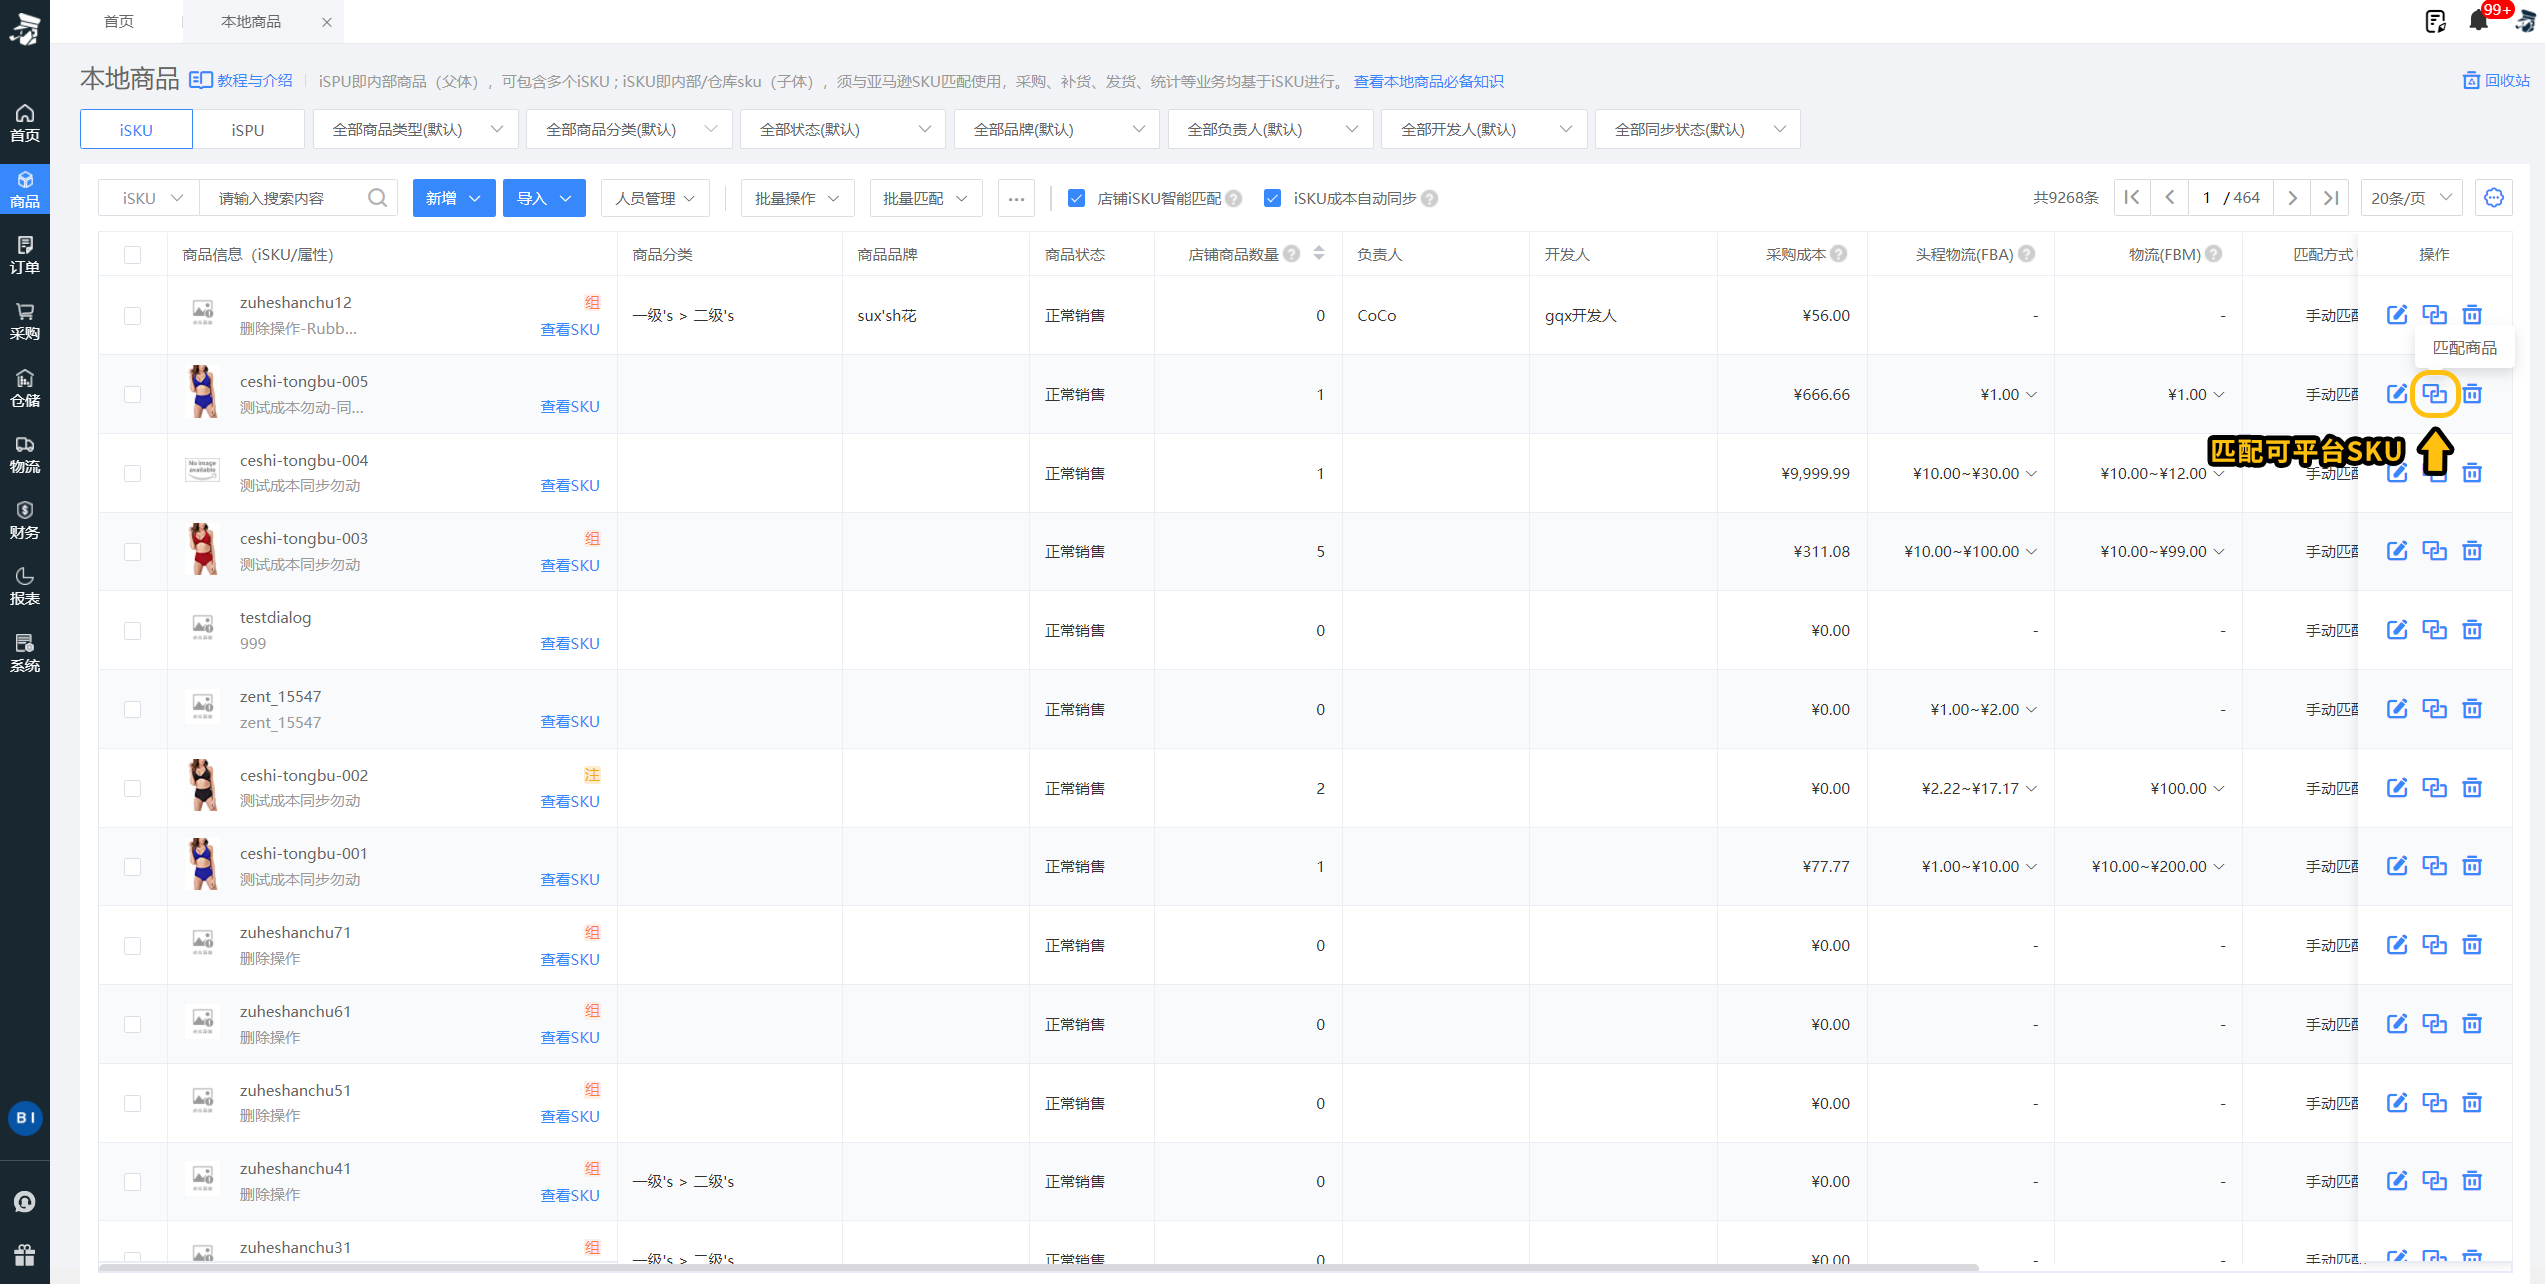Open 回收站 link
This screenshot has width=2545, height=1284.
tap(2496, 80)
